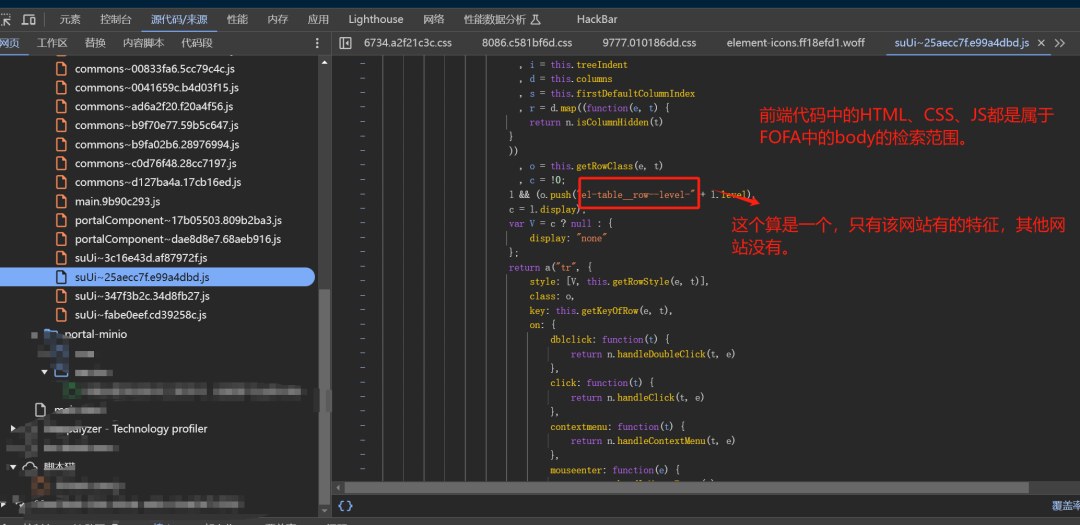Open the 工作区 navigator subtab

pyautogui.click(x=52, y=43)
